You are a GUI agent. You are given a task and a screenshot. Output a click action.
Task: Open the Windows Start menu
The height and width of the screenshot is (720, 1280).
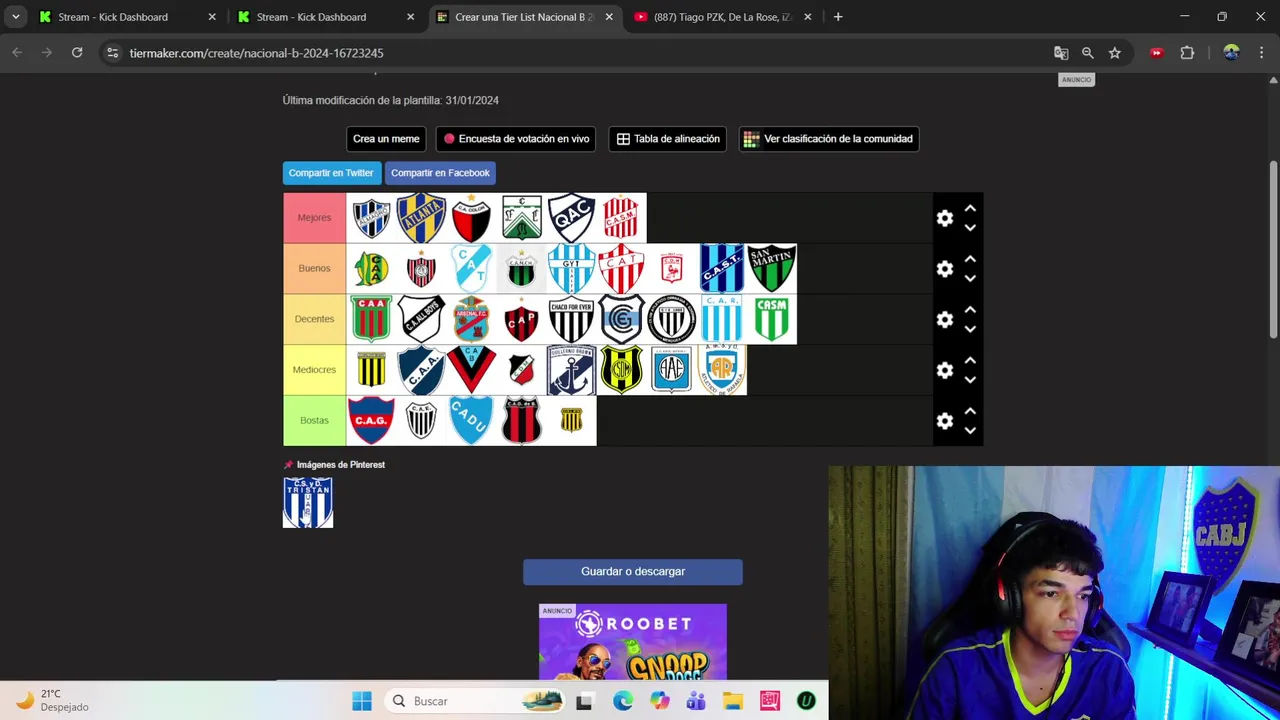362,701
